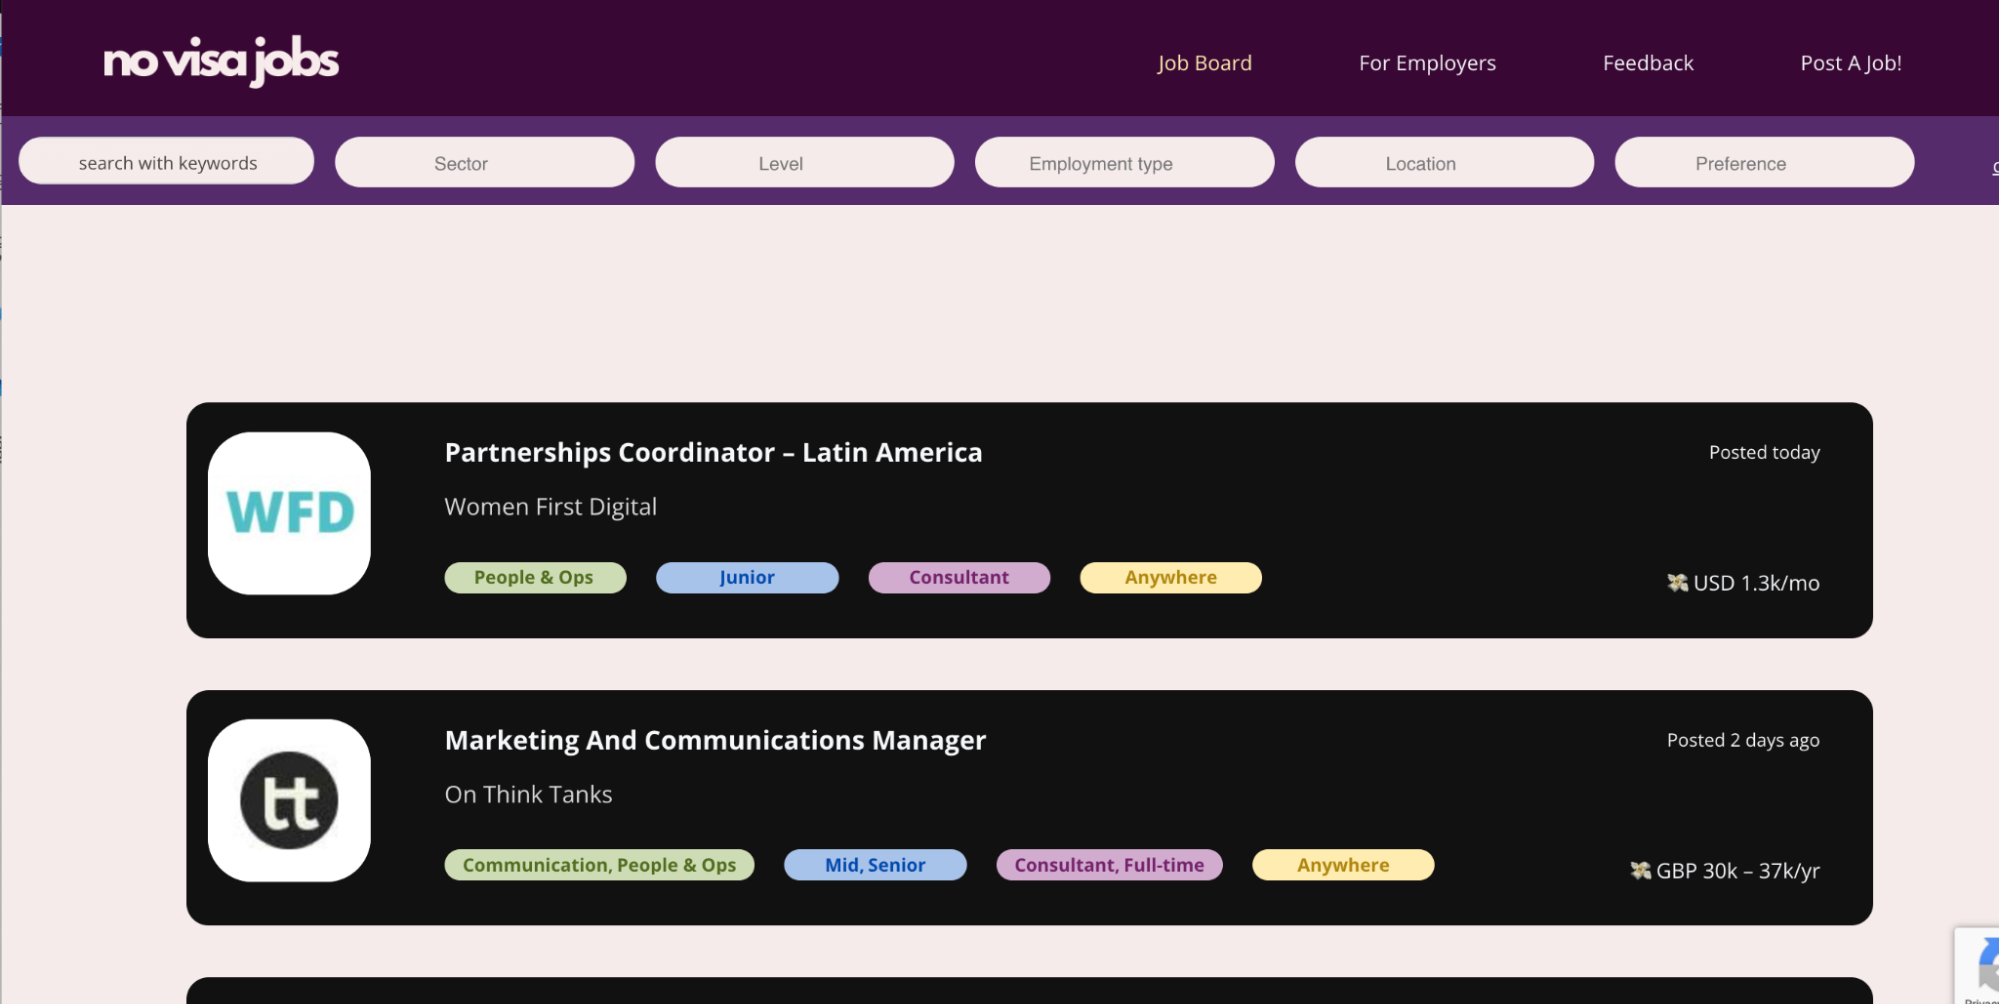Click the 'USD 1.3k/mo' salary text

point(1756,583)
